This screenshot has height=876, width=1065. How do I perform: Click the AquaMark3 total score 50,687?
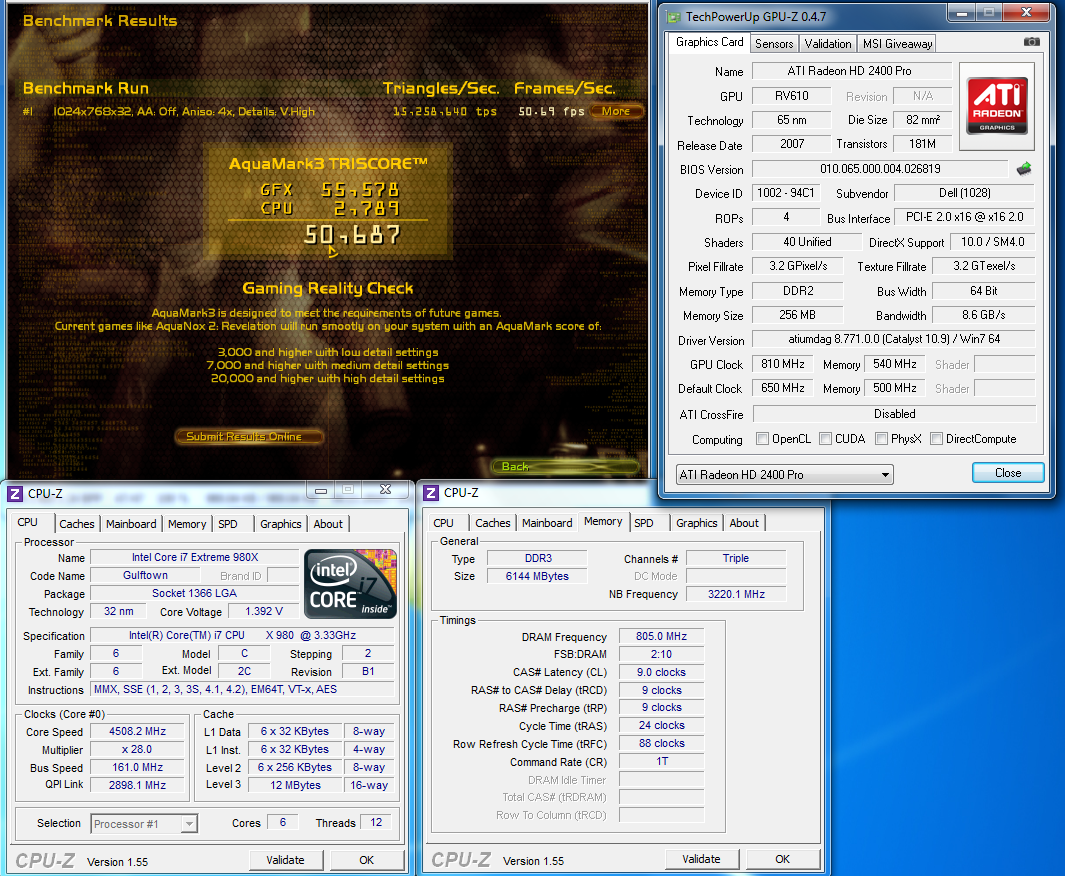click(x=352, y=236)
